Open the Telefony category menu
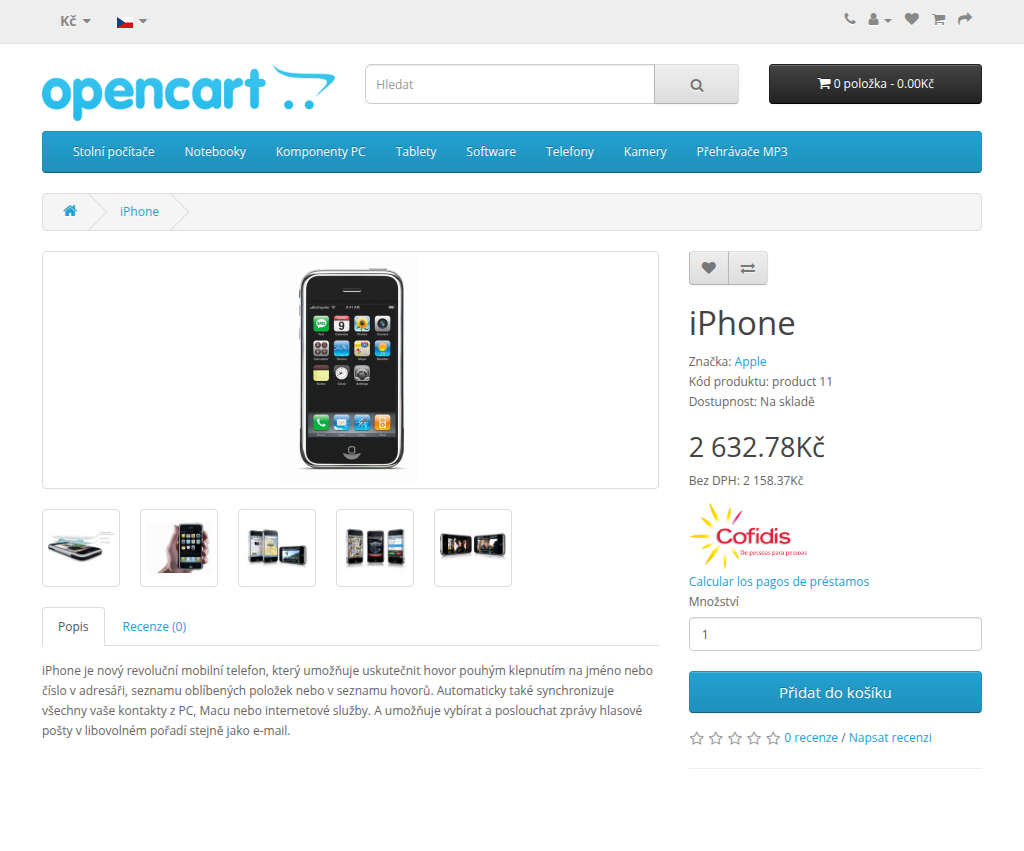This screenshot has height=851, width=1024. click(x=569, y=152)
